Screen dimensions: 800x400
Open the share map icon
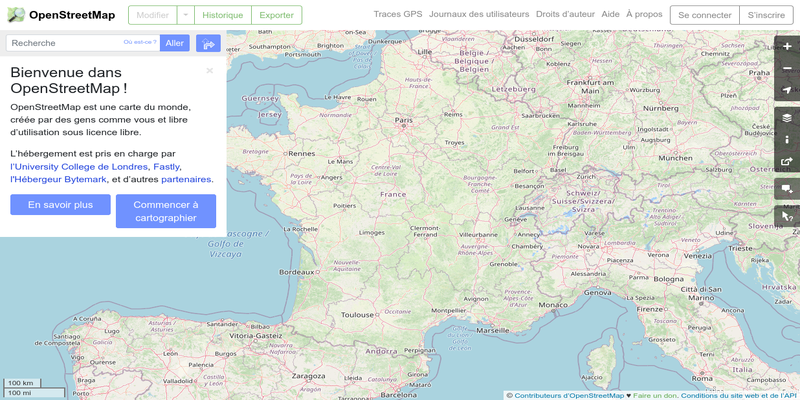point(787,162)
